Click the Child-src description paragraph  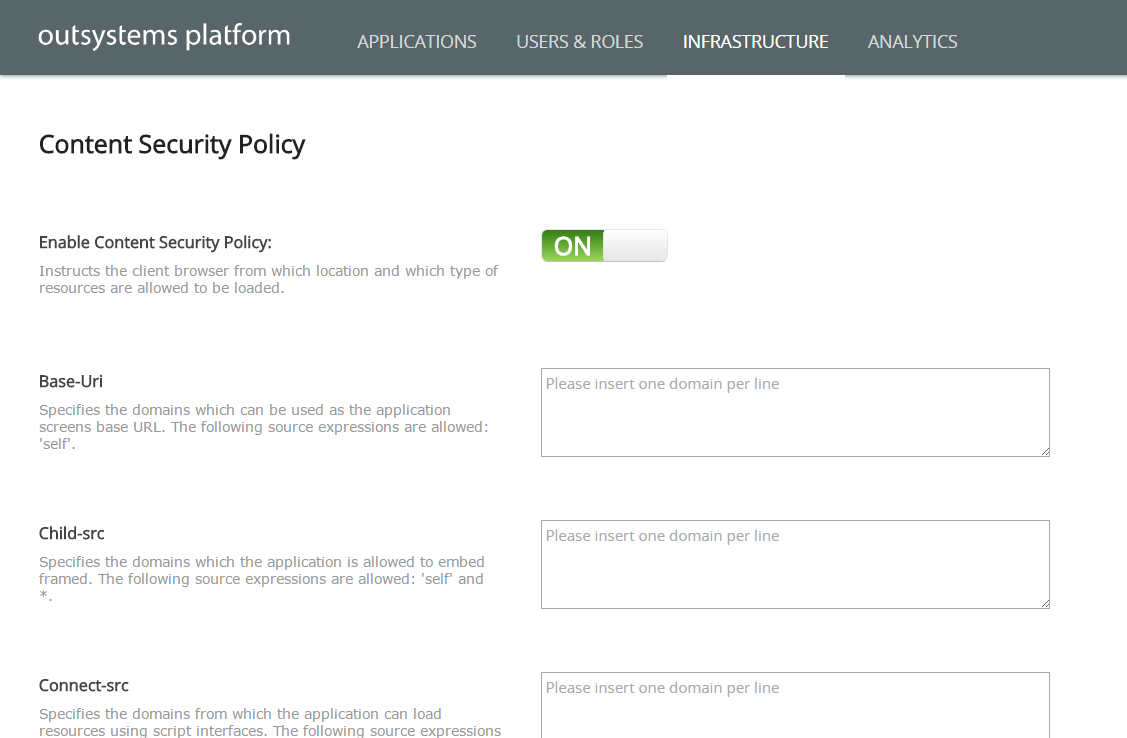tap(261, 579)
